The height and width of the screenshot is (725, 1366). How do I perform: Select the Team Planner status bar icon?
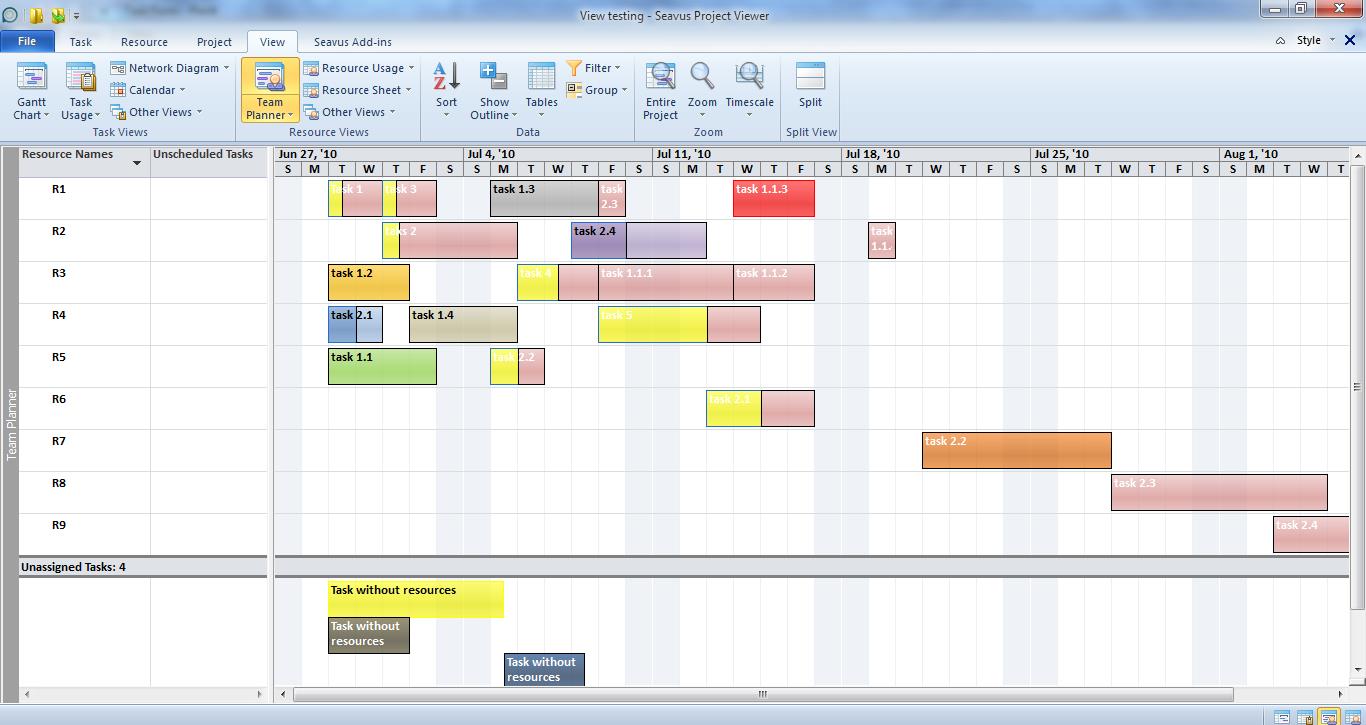coord(1329,717)
